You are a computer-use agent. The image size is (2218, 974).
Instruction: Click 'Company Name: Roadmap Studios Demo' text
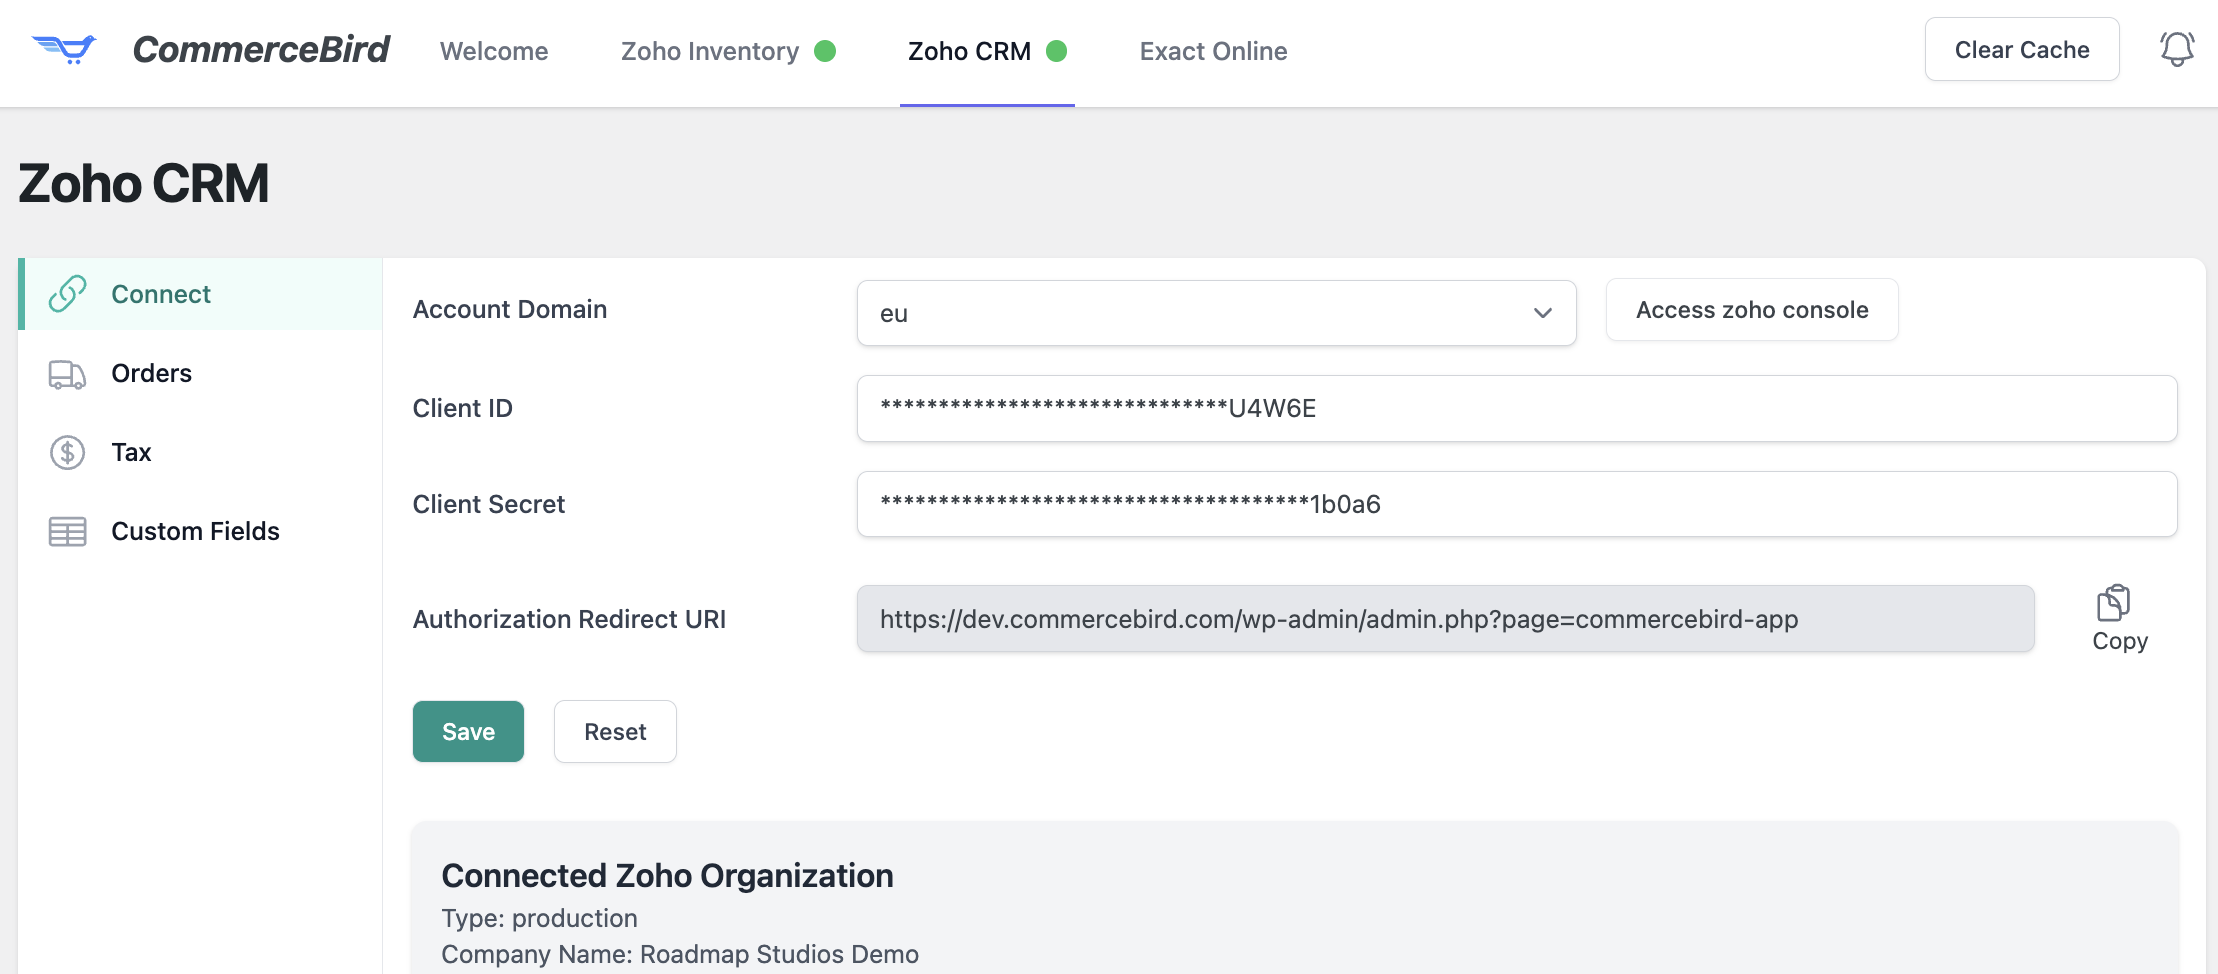(x=680, y=954)
